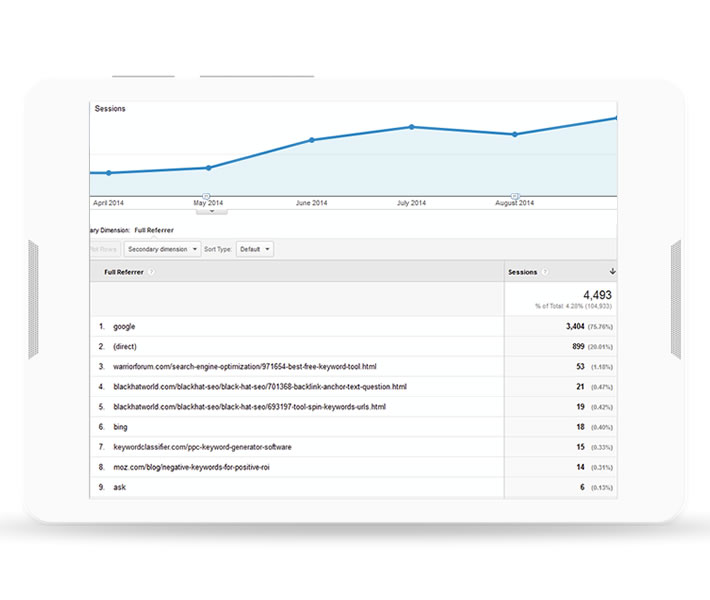Open the bing referrer row

[x=121, y=427]
